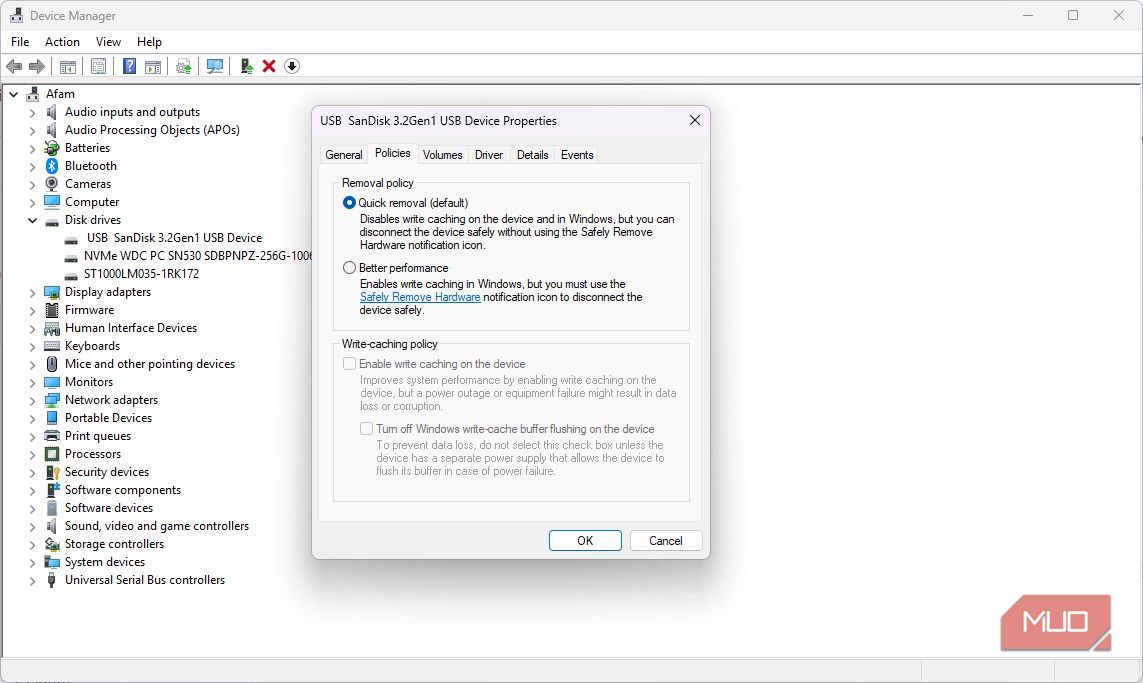This screenshot has width=1143, height=683.
Task: Expand the Audio inputs and outputs node
Action: coord(32,112)
